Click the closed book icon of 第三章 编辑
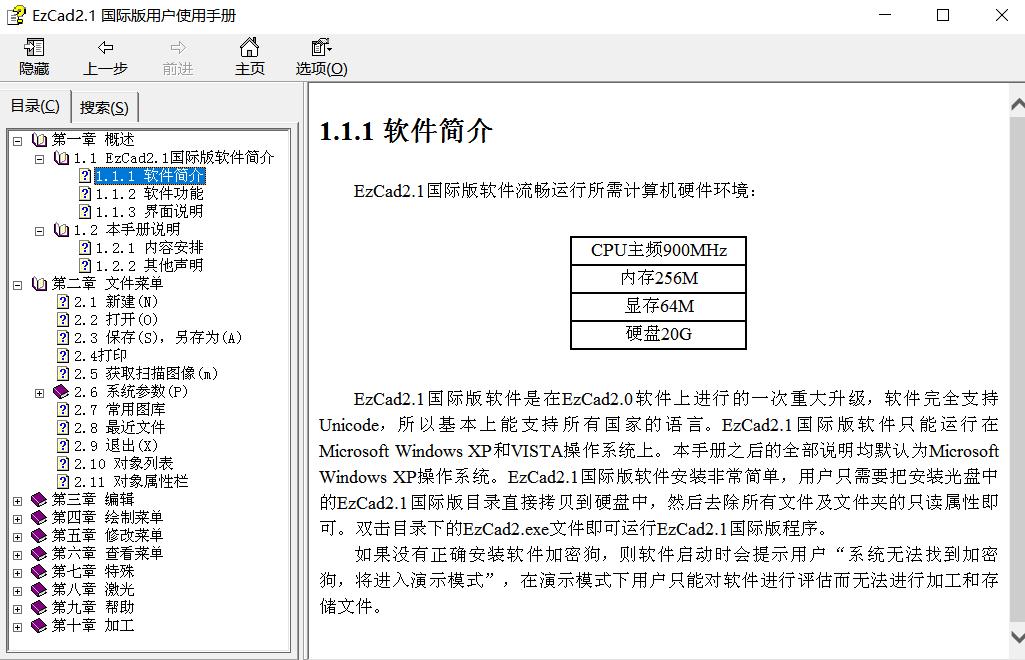Viewport: 1025px width, 660px height. pos(39,500)
